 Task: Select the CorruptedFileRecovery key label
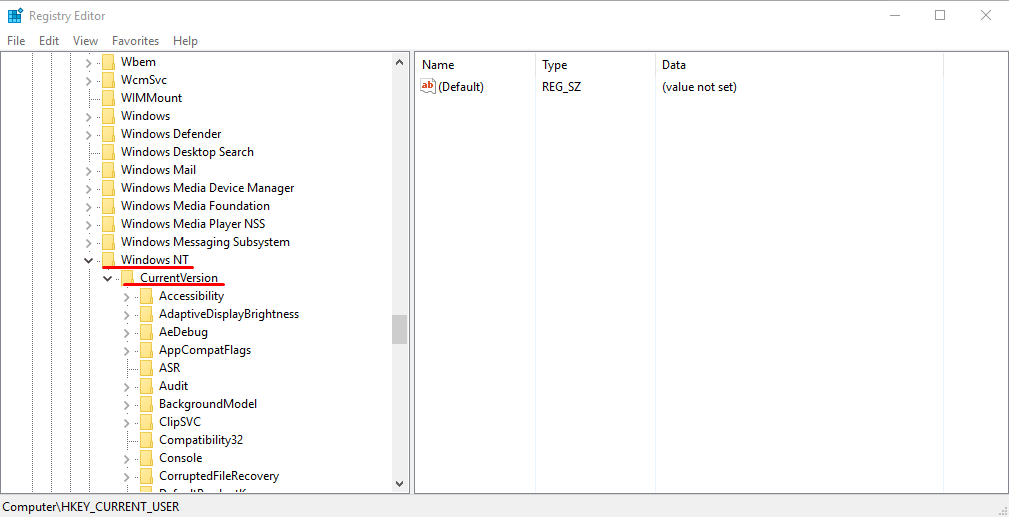pos(219,476)
